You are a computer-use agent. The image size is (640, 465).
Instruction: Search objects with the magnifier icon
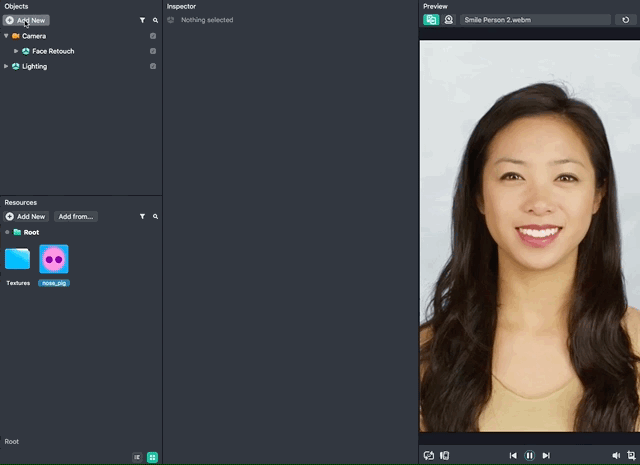point(155,20)
